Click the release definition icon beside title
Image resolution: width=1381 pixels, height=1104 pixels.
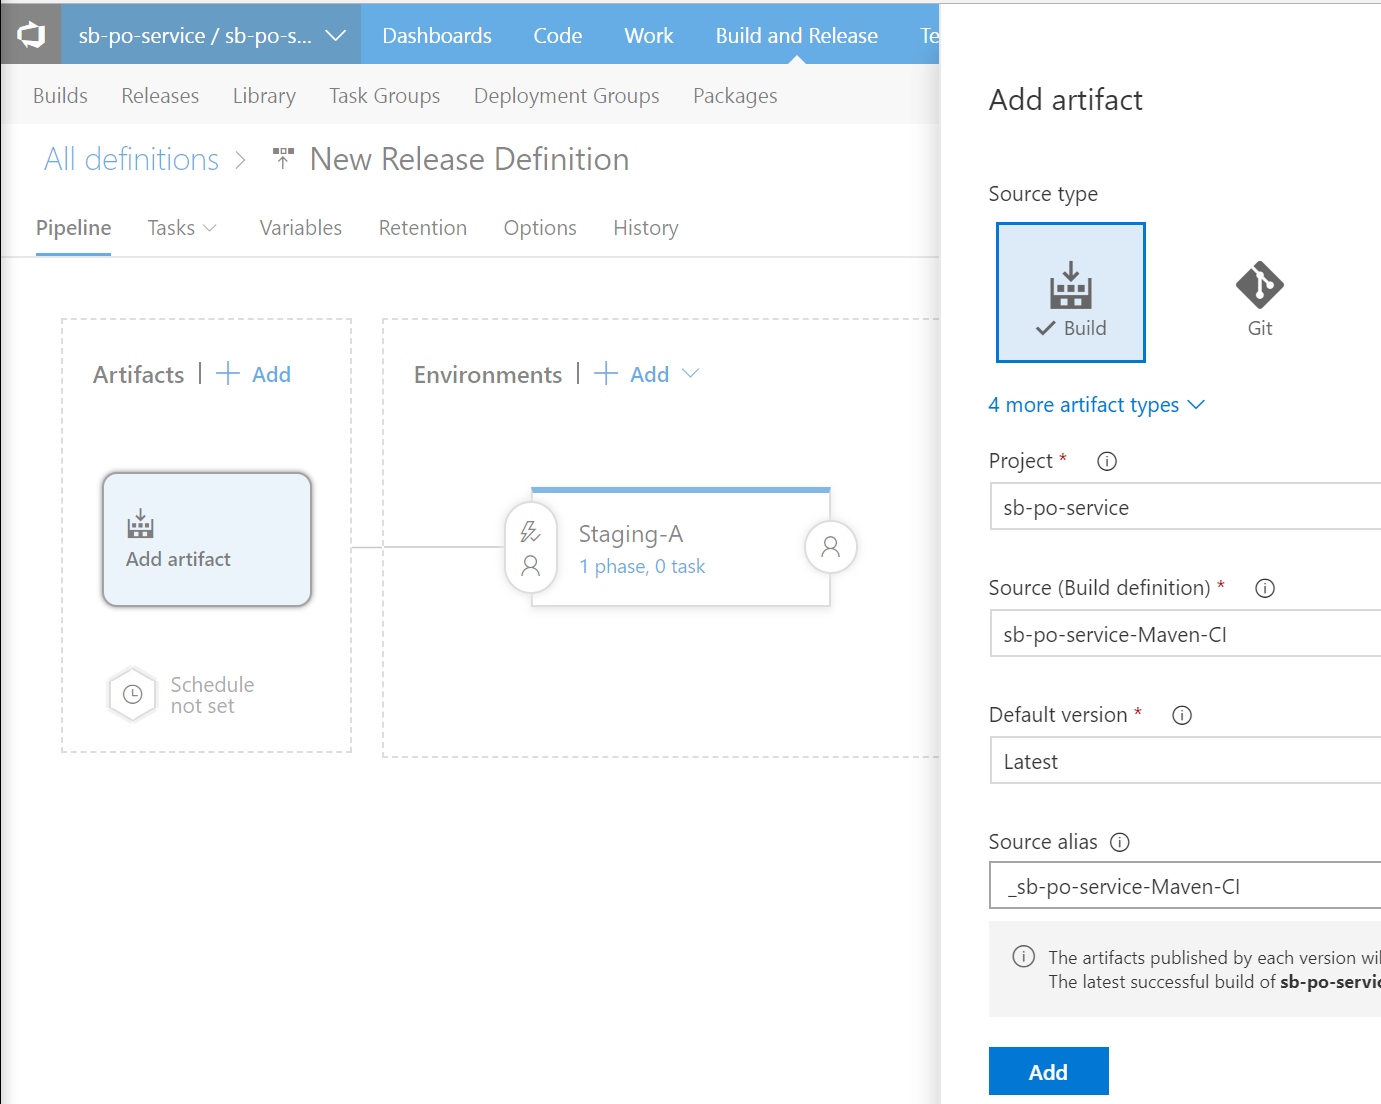pos(283,158)
